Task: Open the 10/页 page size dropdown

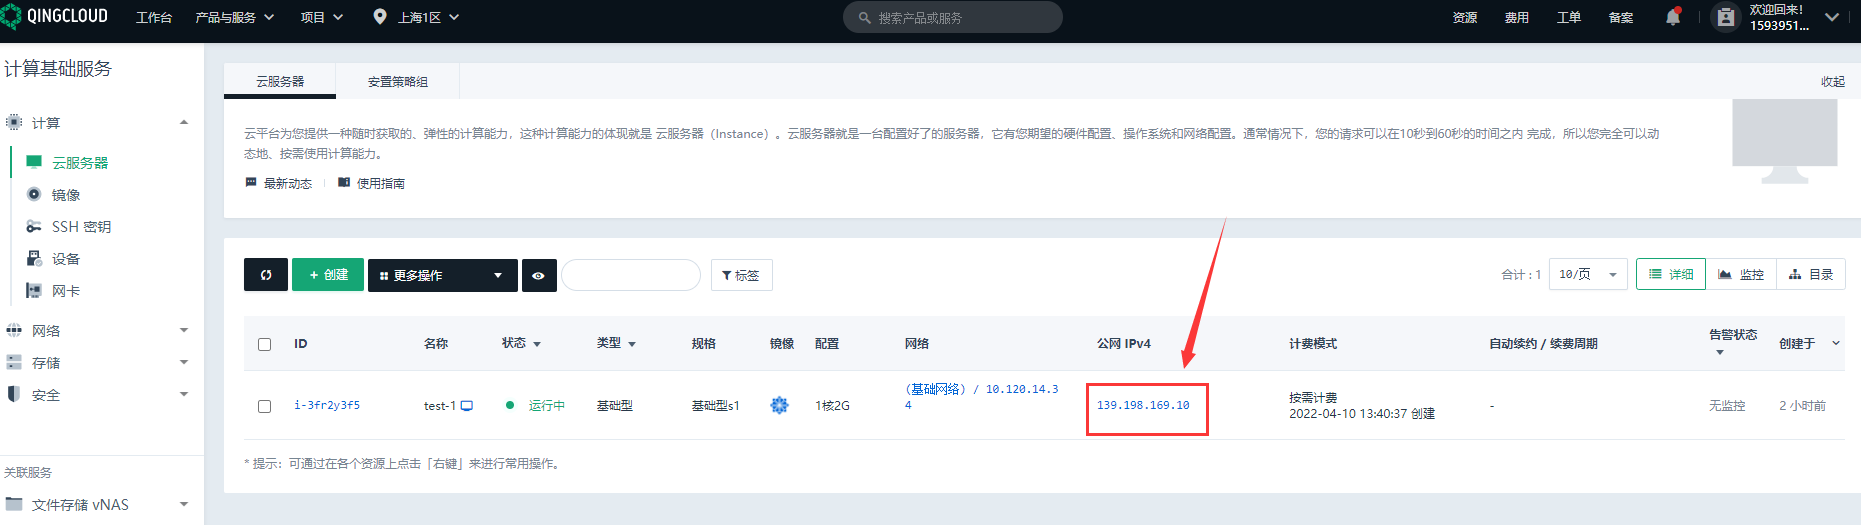Action: click(1588, 274)
